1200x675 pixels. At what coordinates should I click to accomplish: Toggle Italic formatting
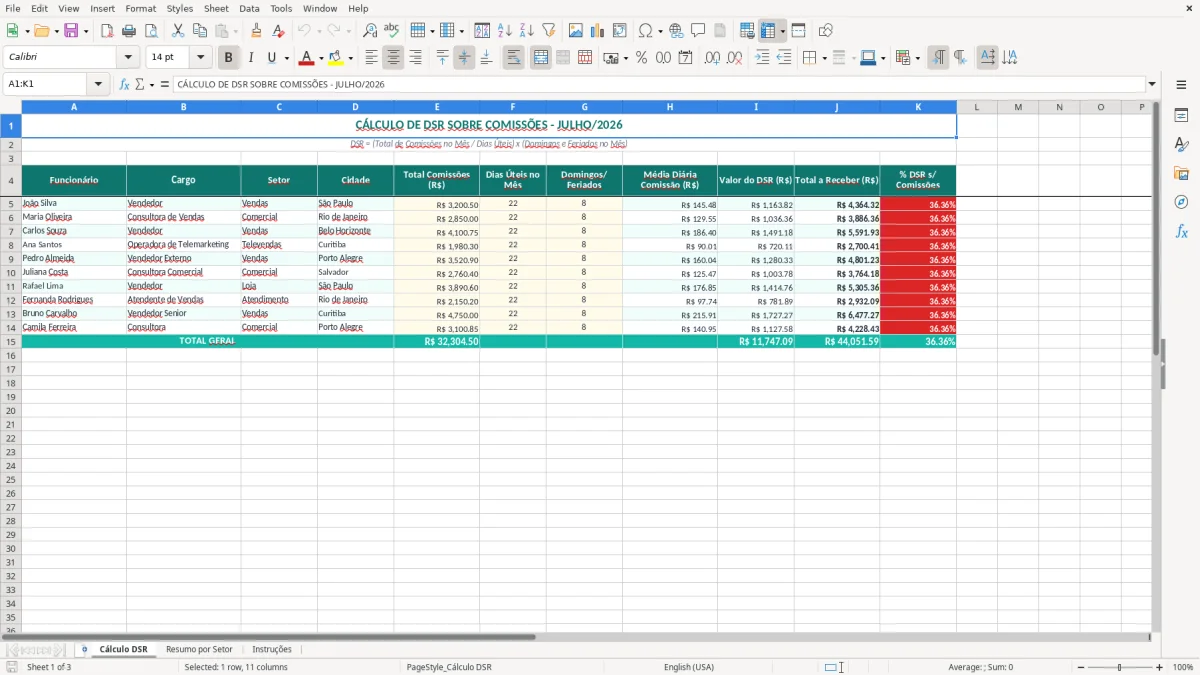(x=251, y=58)
